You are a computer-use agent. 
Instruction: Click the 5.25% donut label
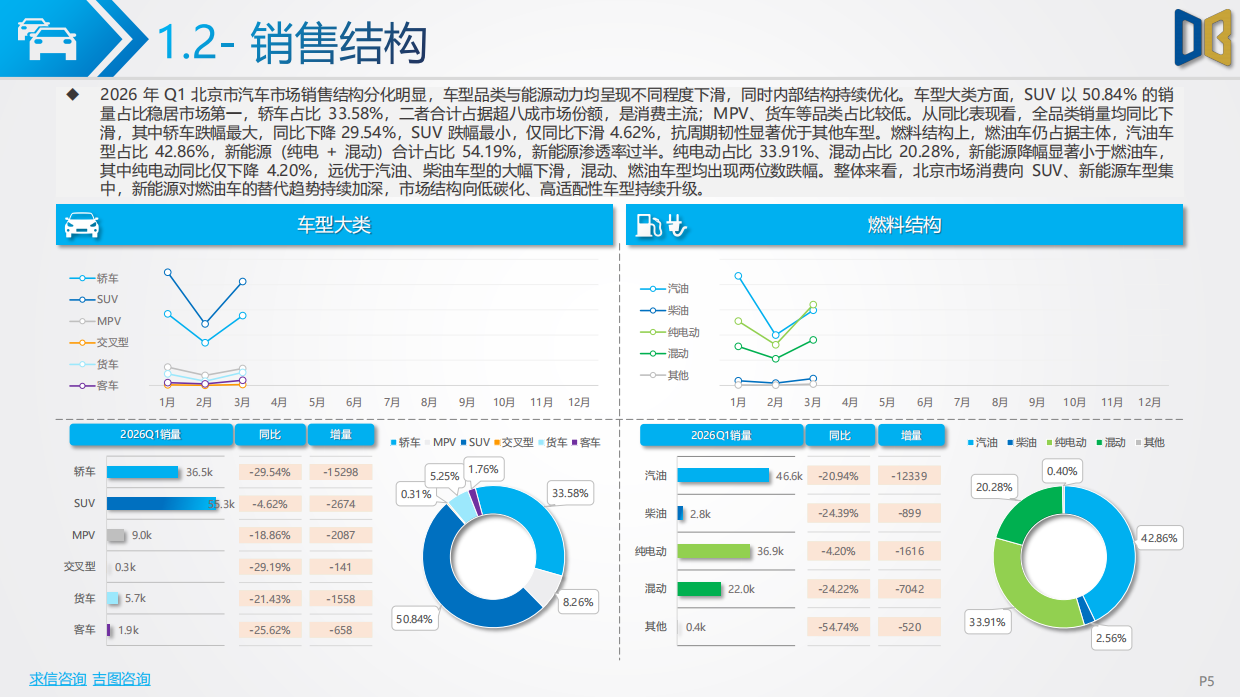[x=443, y=476]
